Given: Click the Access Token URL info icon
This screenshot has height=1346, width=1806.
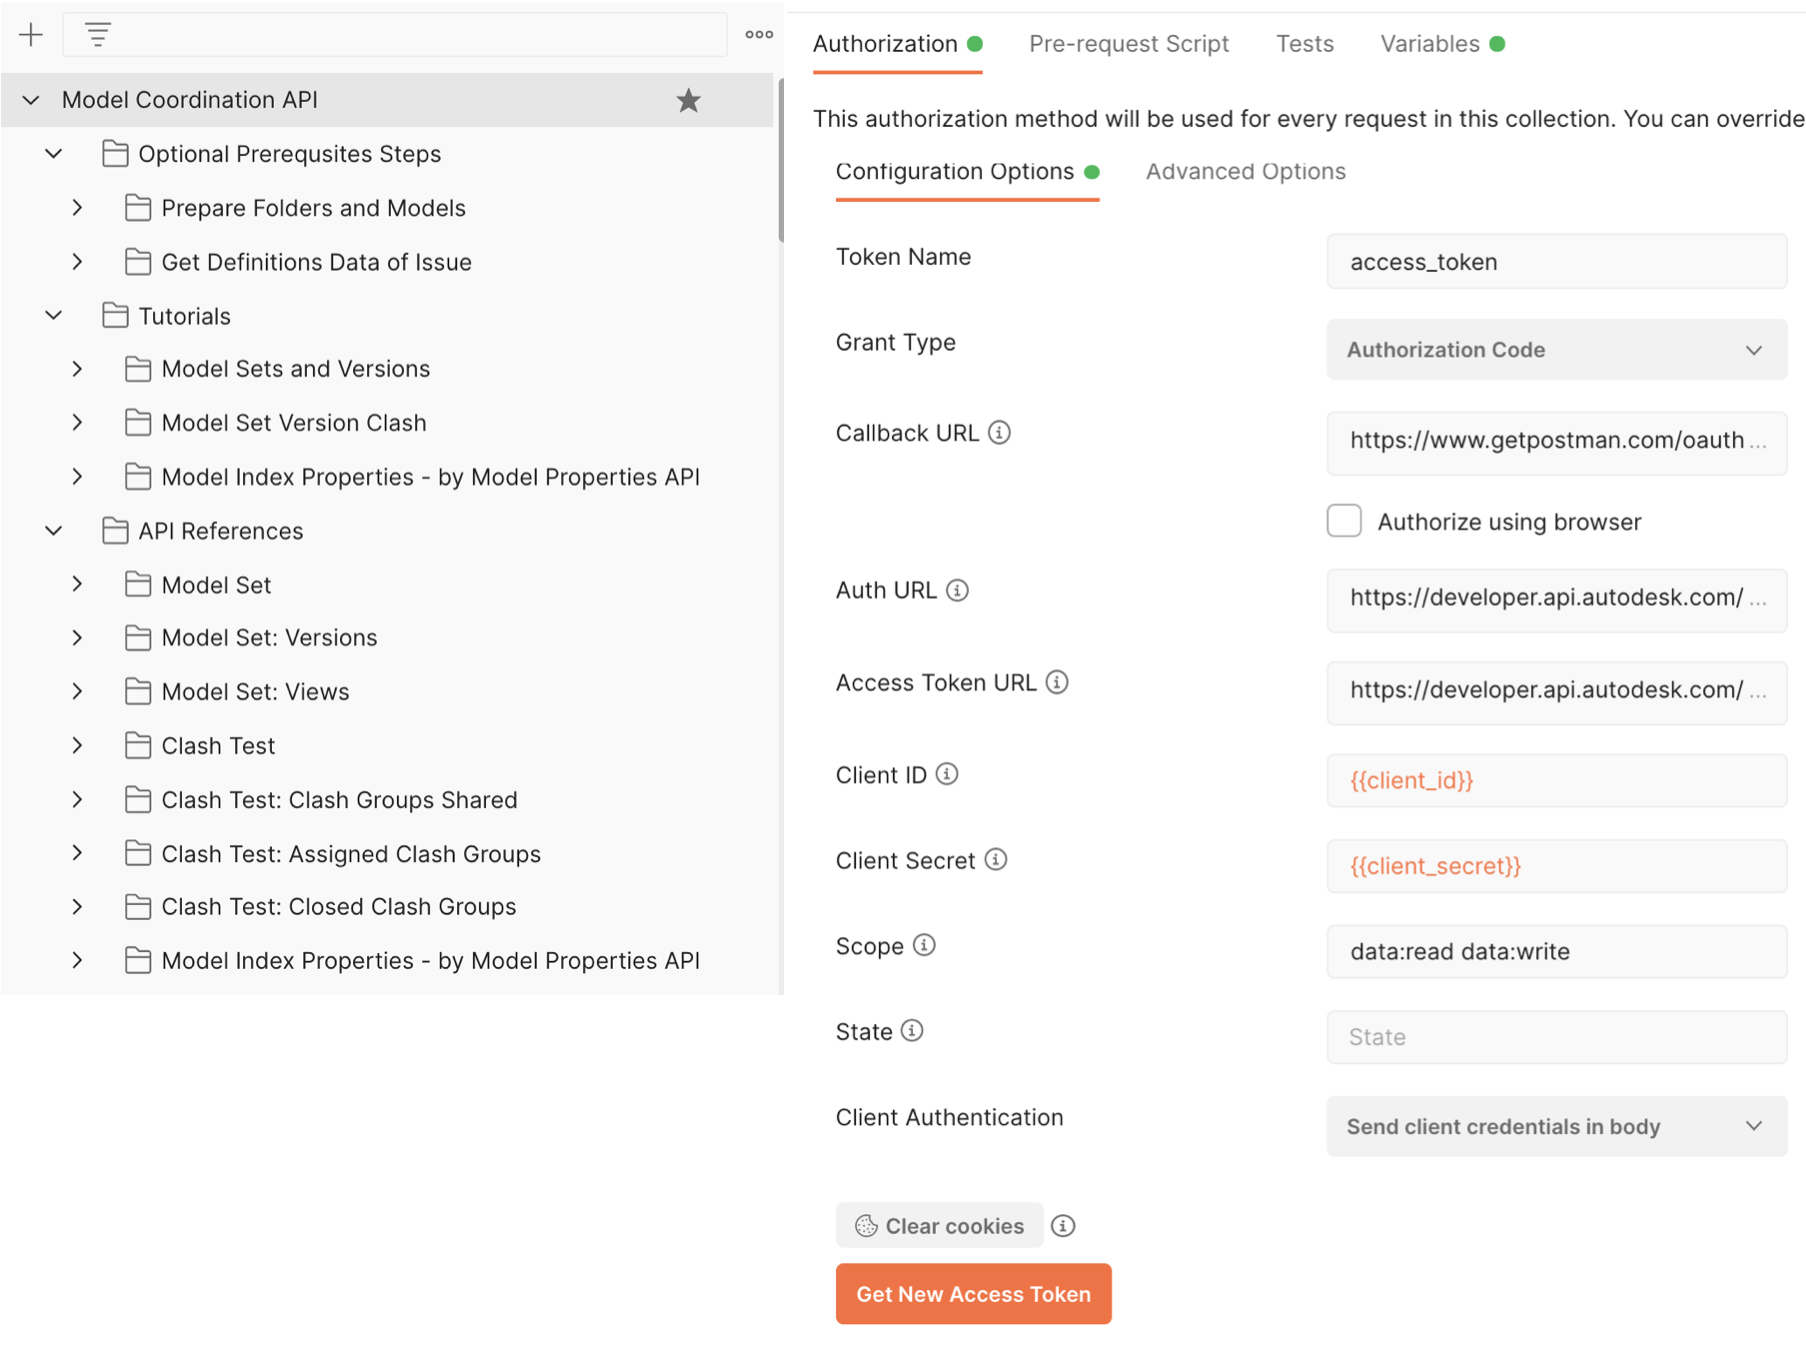Looking at the screenshot, I should click(x=1057, y=682).
